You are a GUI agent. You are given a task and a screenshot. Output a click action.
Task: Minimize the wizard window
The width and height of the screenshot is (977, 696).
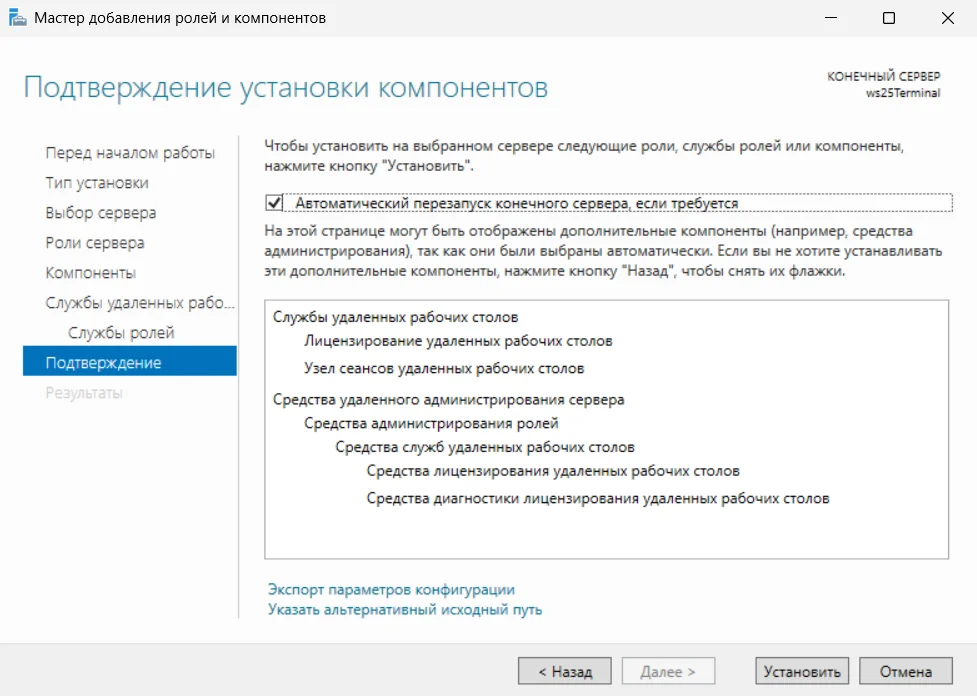[831, 18]
